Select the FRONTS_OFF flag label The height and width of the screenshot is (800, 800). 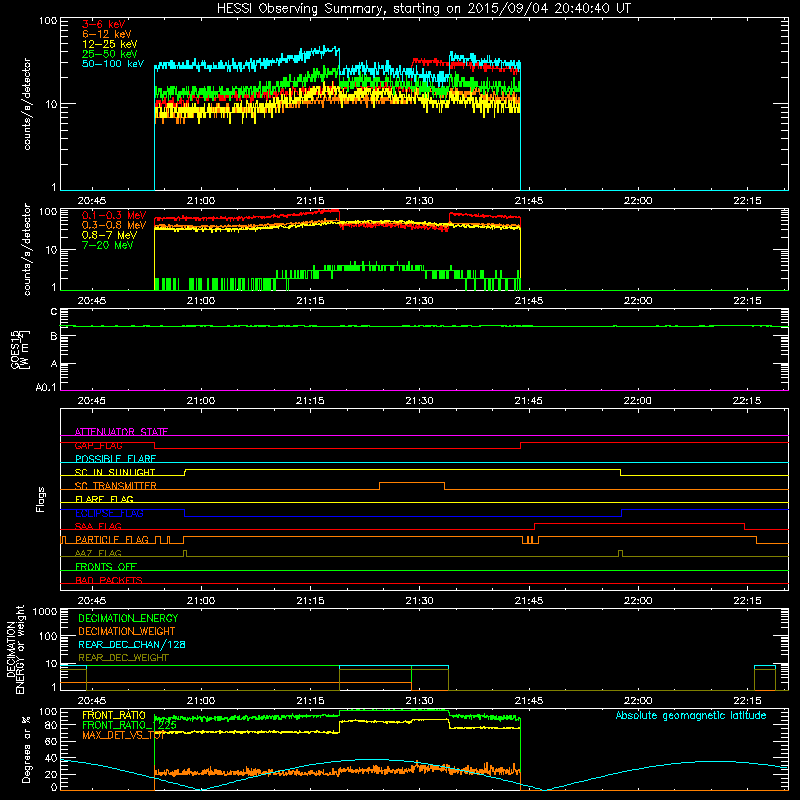(106, 567)
